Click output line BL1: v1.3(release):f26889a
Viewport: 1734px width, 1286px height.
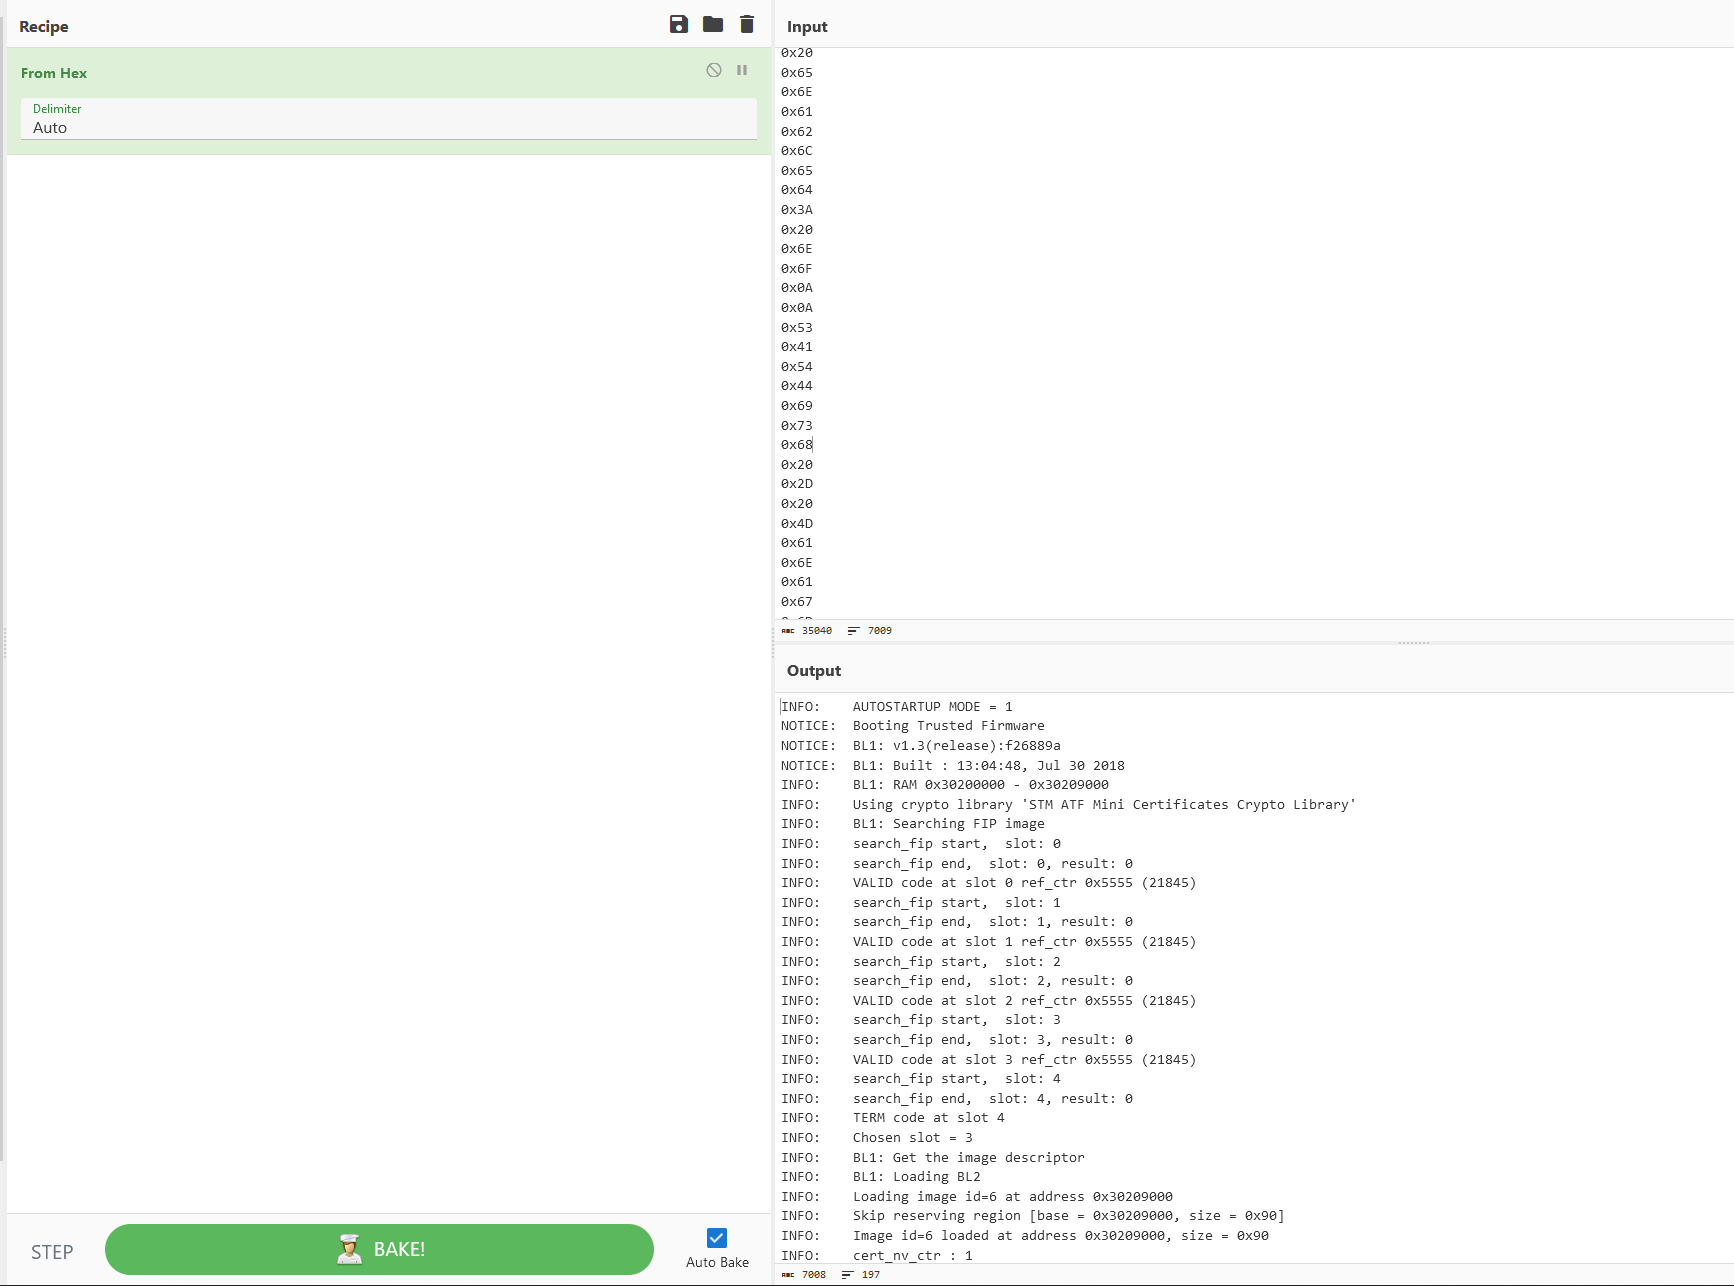coord(921,746)
